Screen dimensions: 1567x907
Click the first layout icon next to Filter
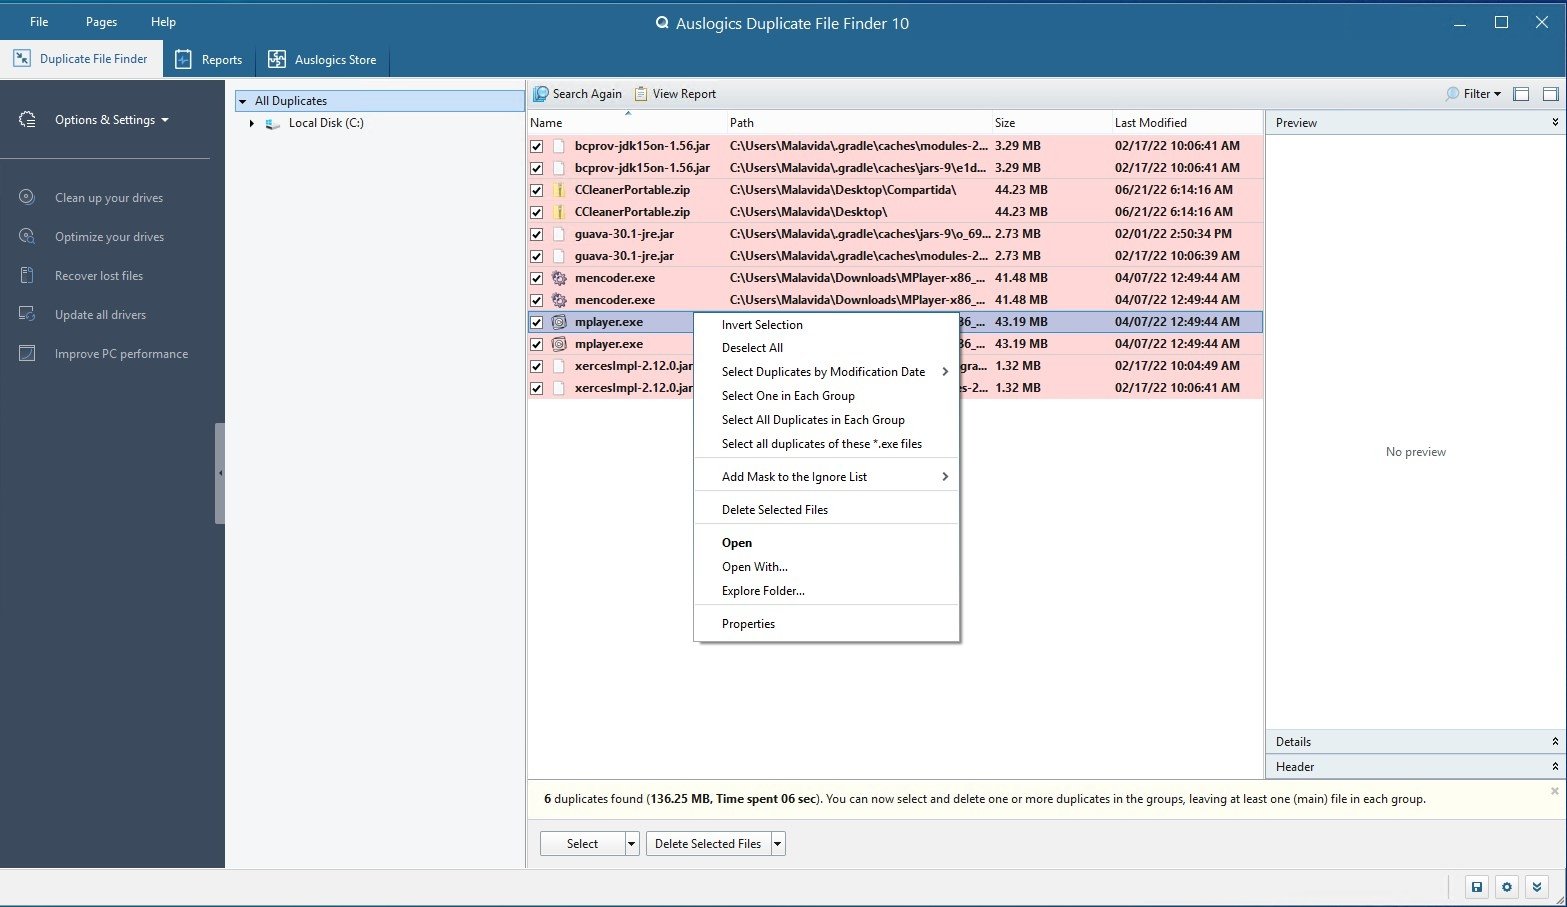click(1521, 94)
